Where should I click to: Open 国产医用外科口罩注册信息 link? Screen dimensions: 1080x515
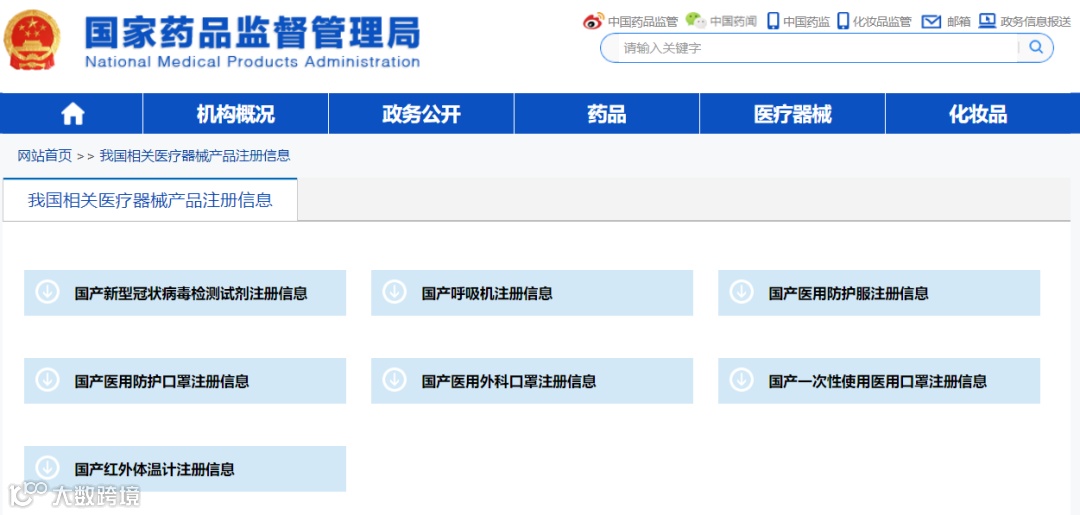(509, 381)
